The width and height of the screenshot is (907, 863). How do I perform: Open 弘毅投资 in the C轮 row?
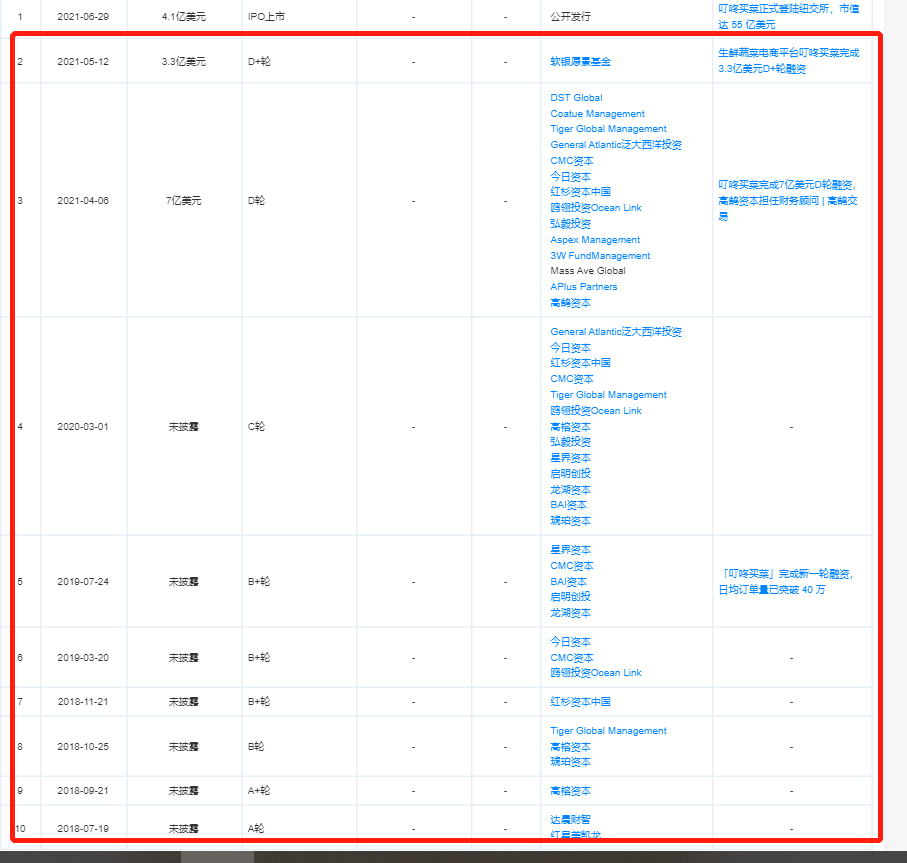(570, 442)
